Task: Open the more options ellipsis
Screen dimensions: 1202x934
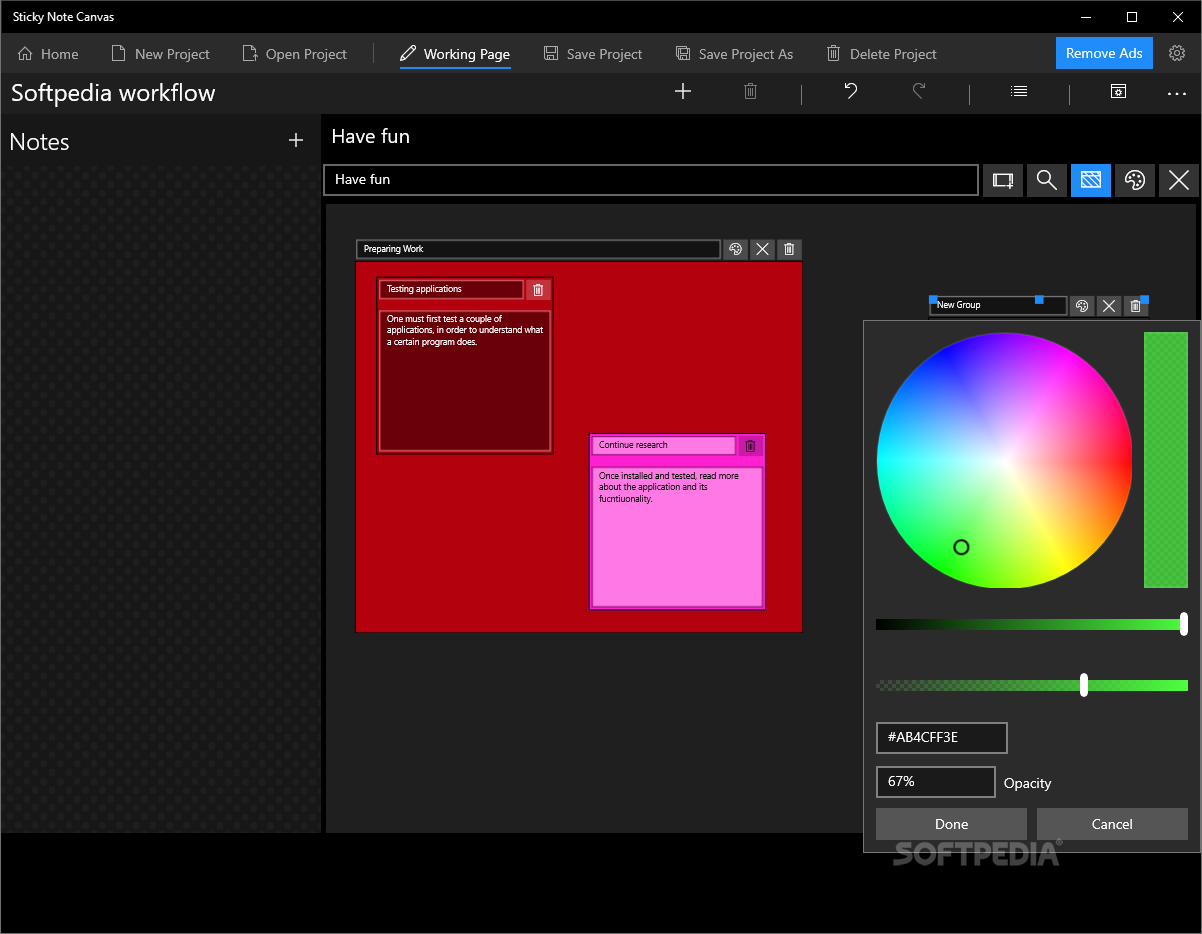Action: (x=1176, y=93)
